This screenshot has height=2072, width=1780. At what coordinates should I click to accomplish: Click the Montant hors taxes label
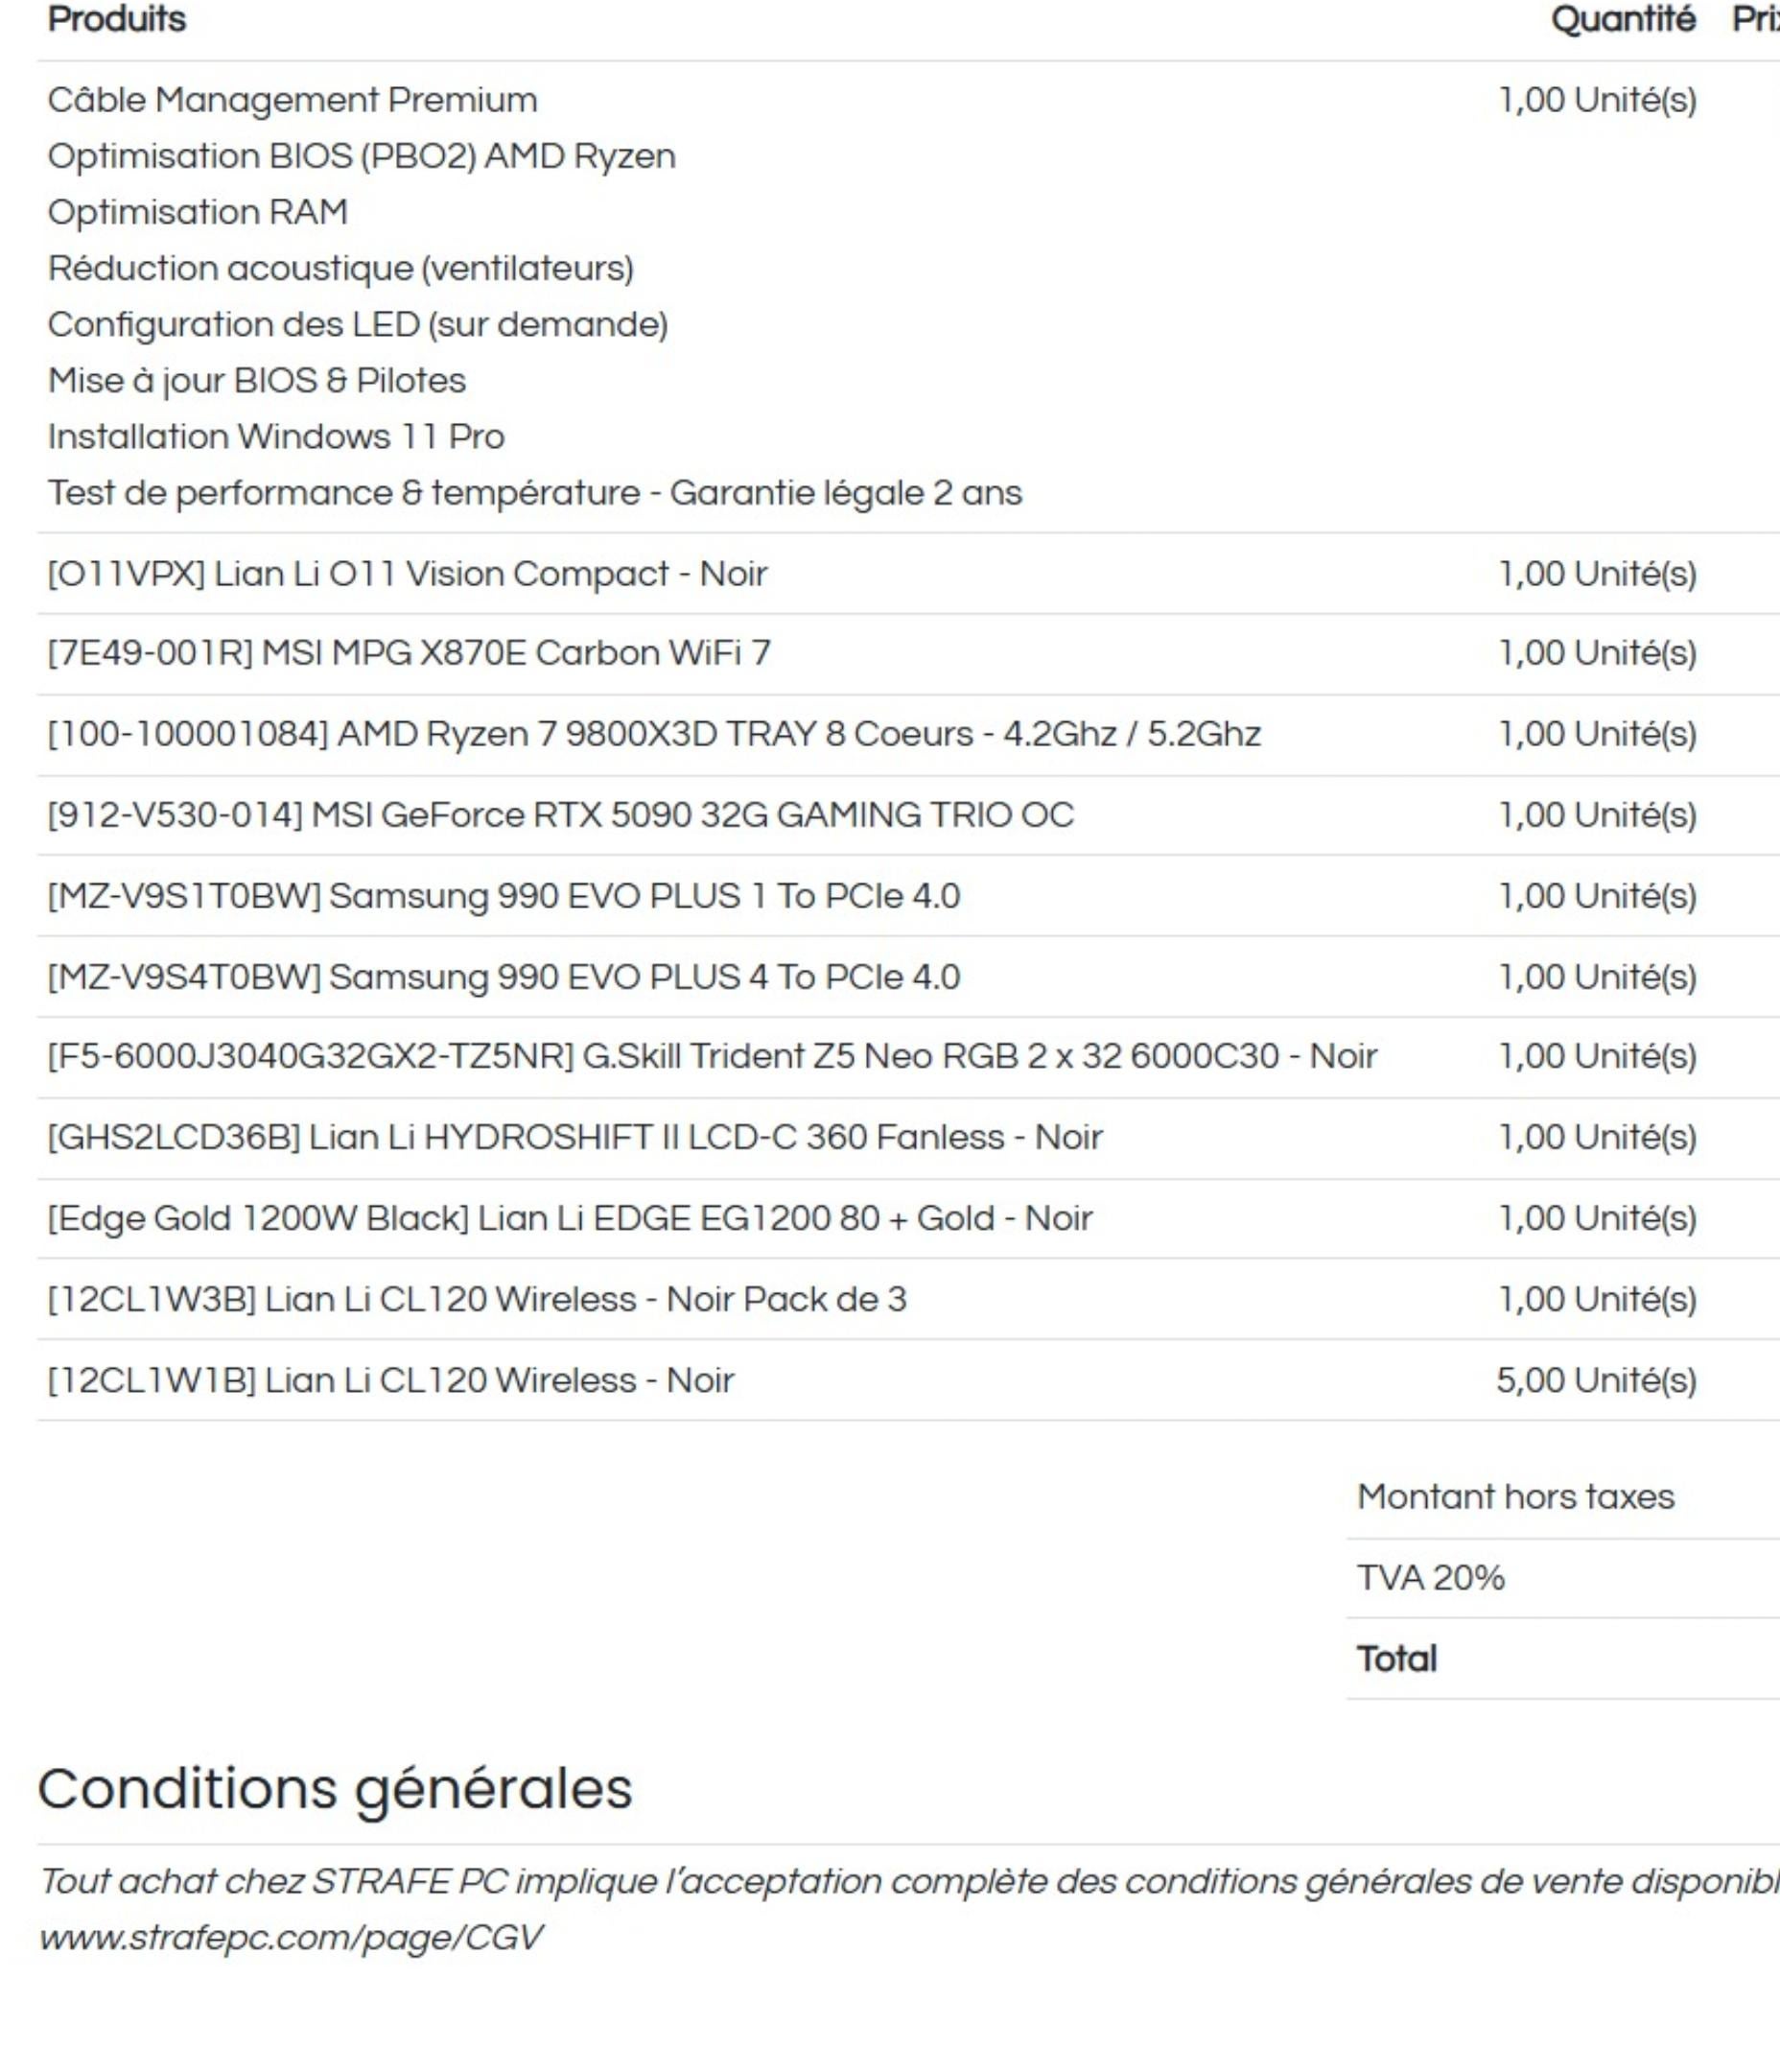click(1514, 1497)
